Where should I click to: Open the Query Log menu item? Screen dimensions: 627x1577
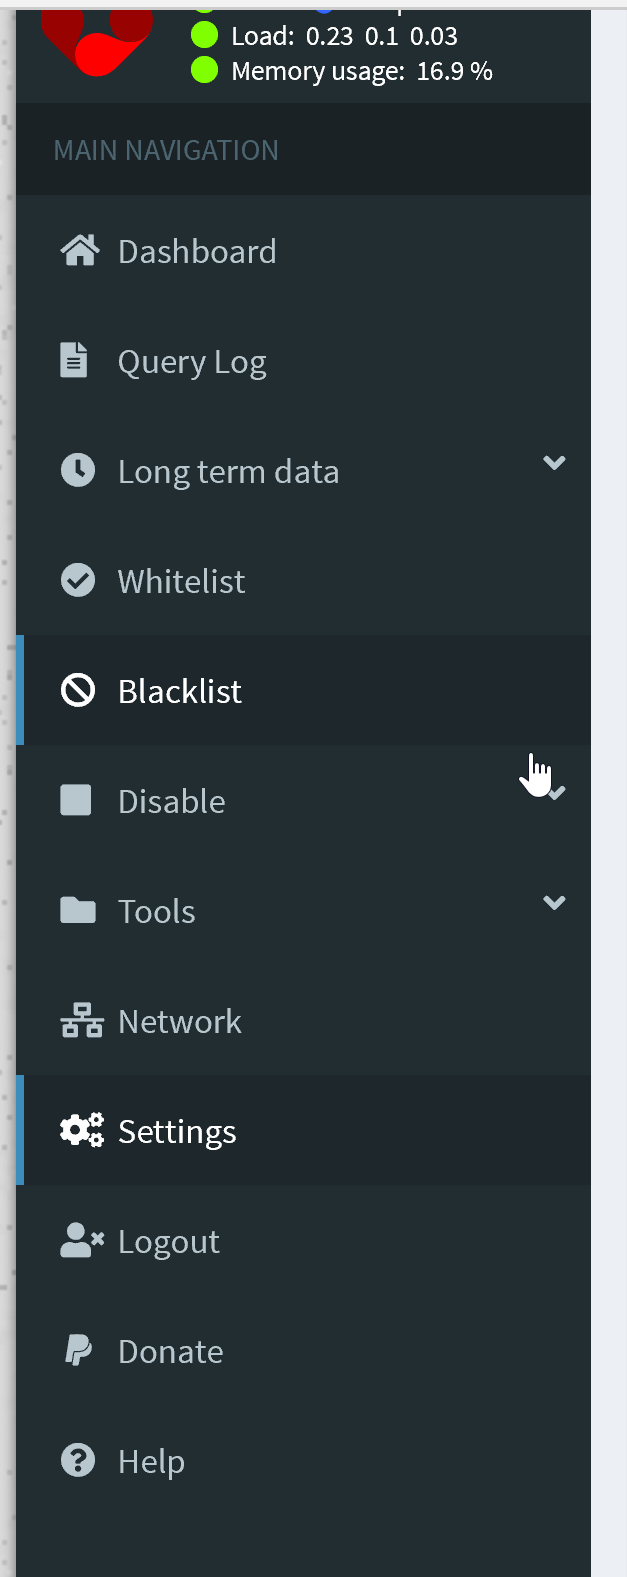click(303, 361)
